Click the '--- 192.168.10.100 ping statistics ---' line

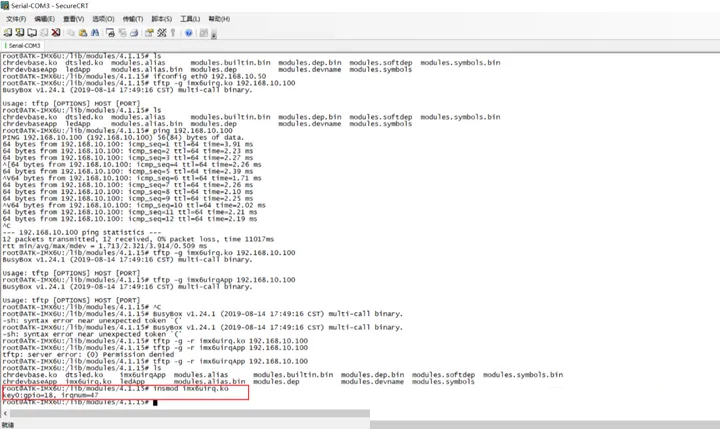click(x=82, y=232)
